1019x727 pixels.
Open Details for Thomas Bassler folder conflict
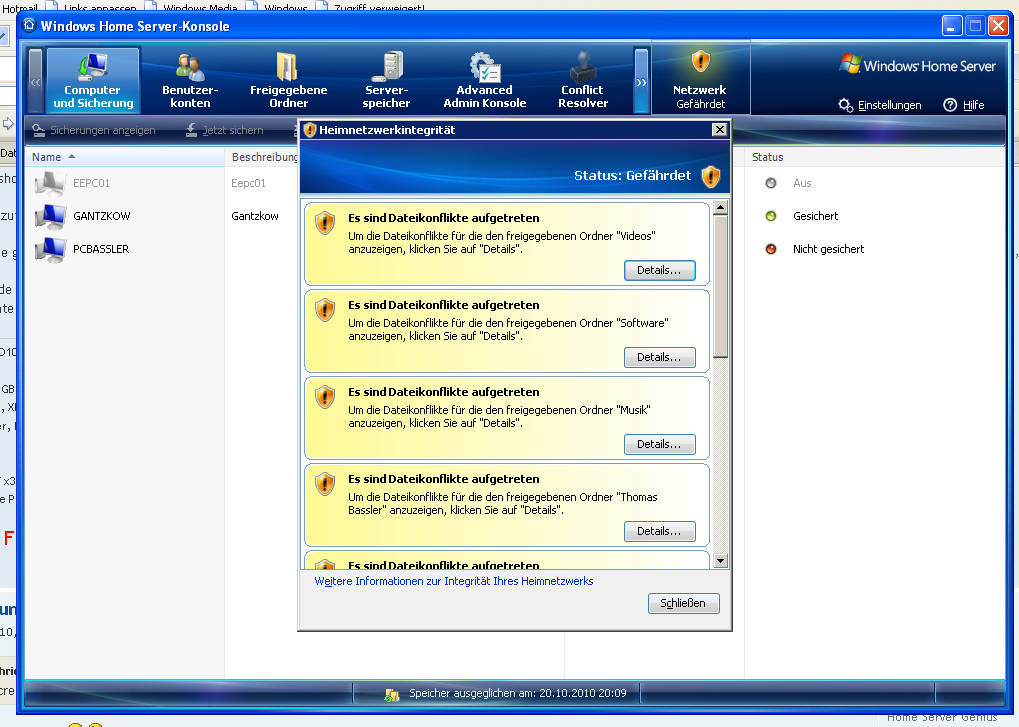pyautogui.click(x=660, y=531)
